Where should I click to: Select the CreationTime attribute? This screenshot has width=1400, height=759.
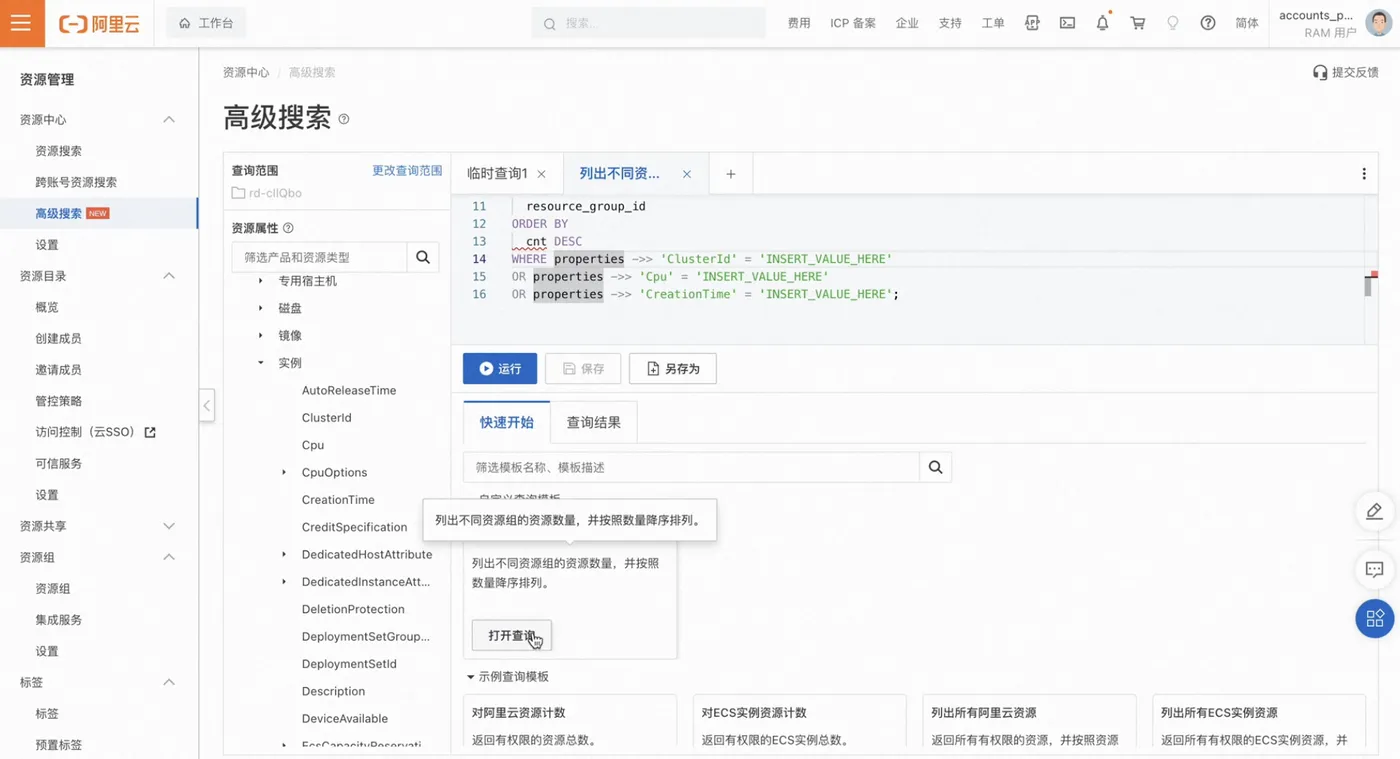(x=338, y=500)
